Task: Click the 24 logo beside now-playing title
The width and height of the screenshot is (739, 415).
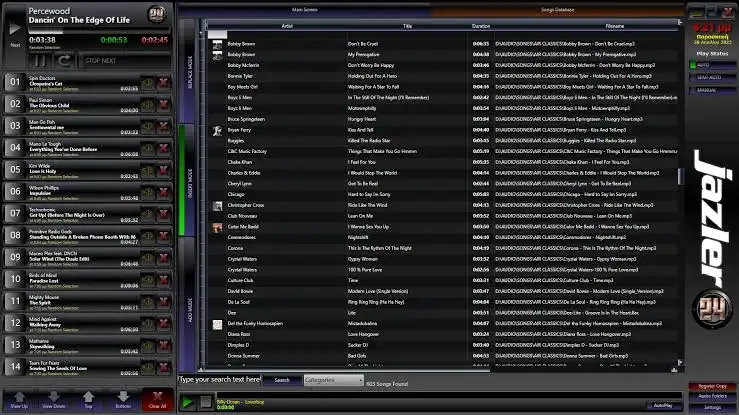Action: (156, 15)
